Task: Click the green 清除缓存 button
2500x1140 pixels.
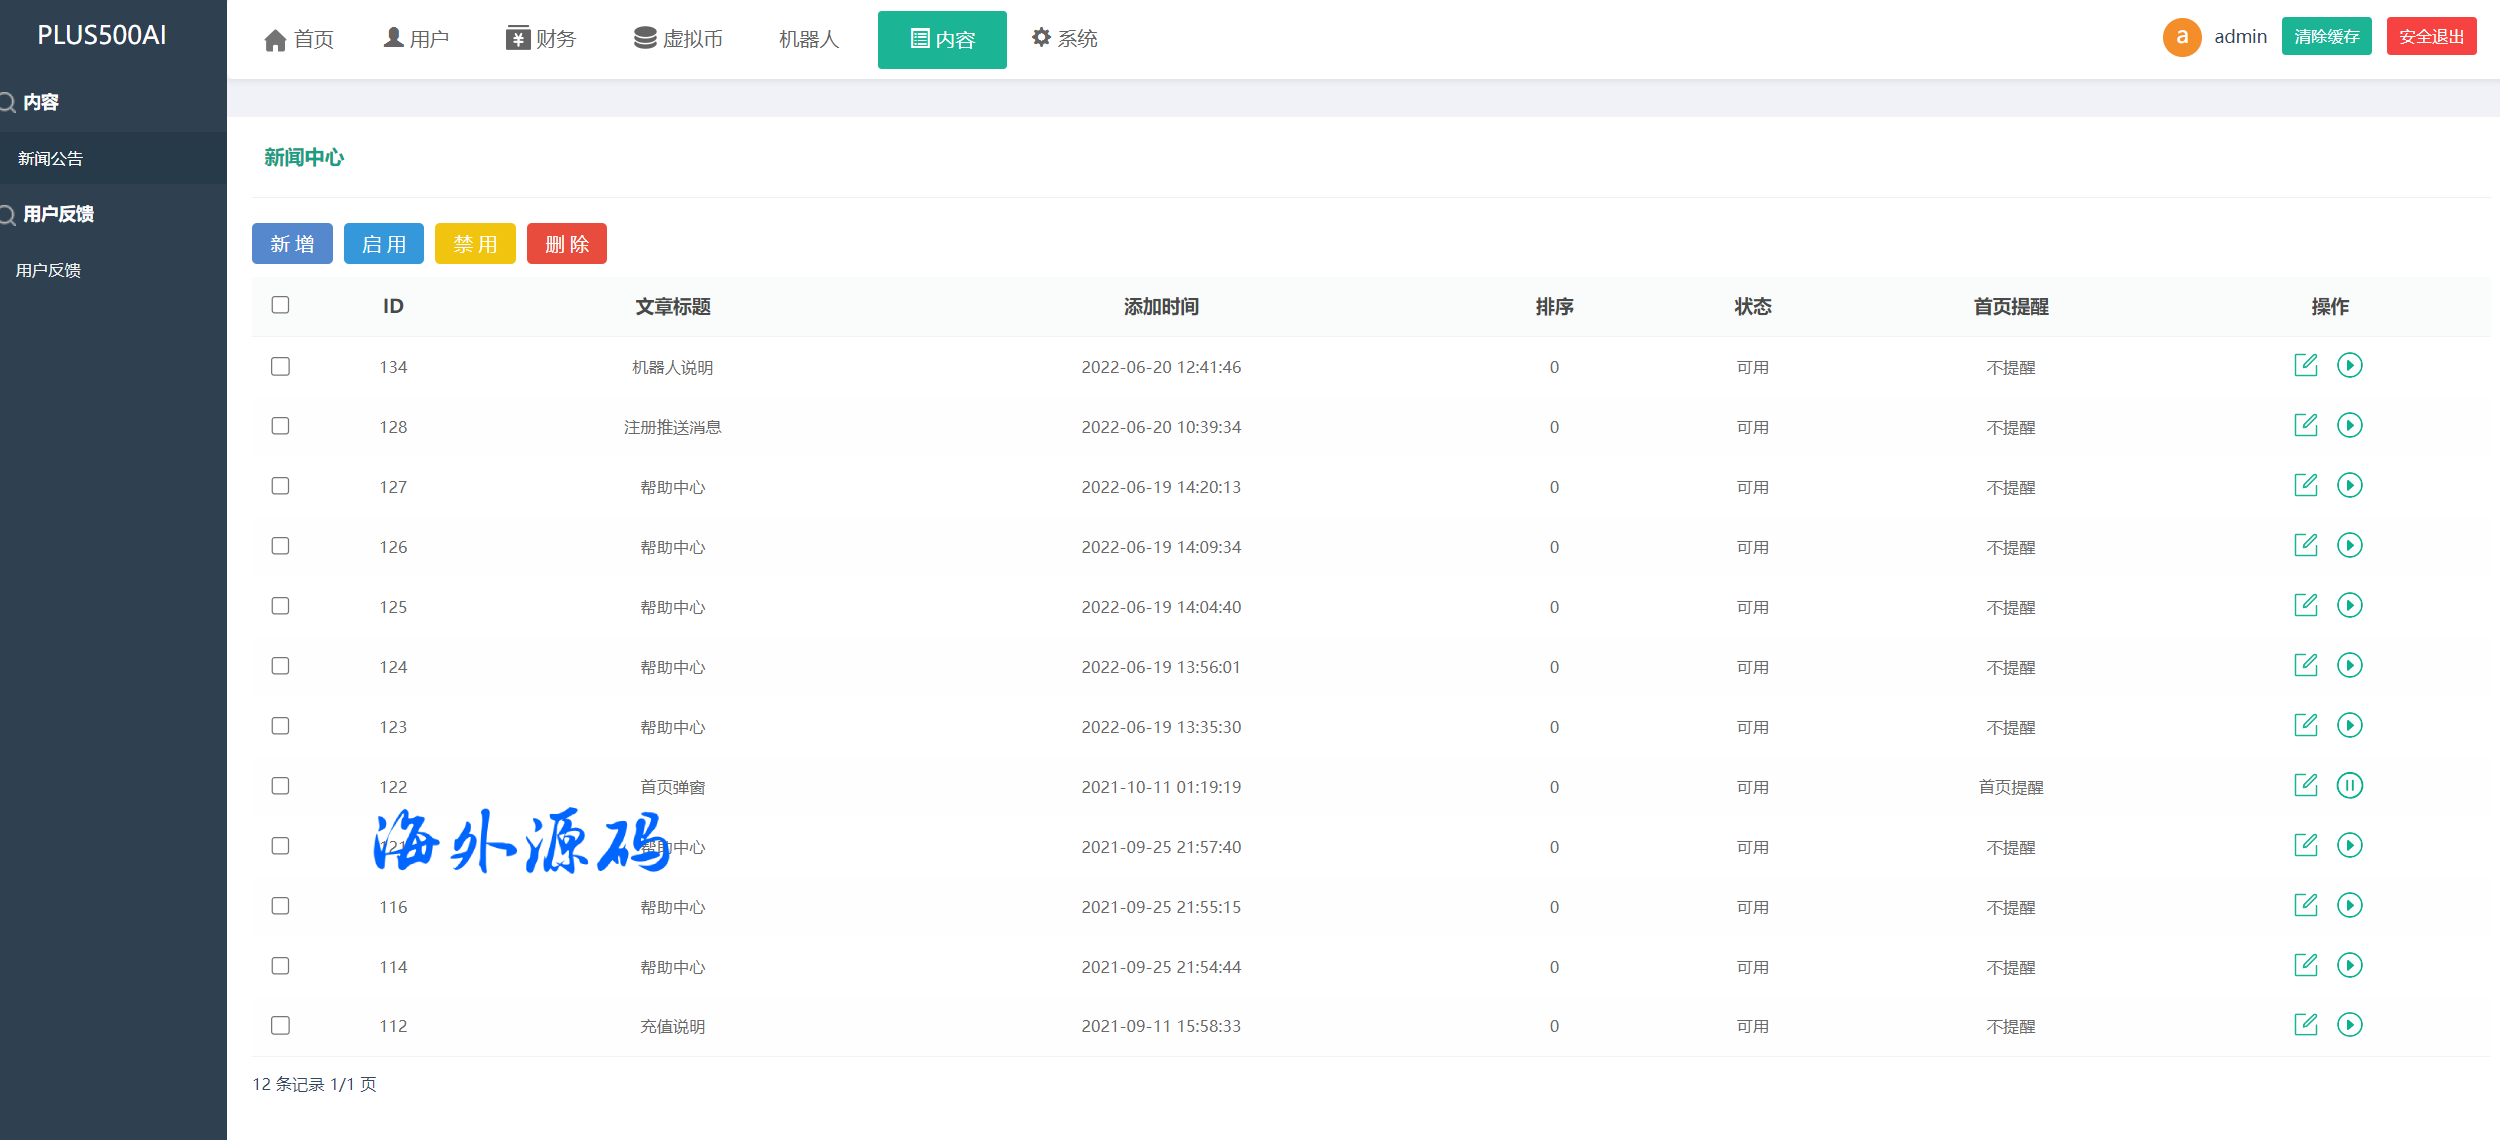Action: click(x=2326, y=37)
